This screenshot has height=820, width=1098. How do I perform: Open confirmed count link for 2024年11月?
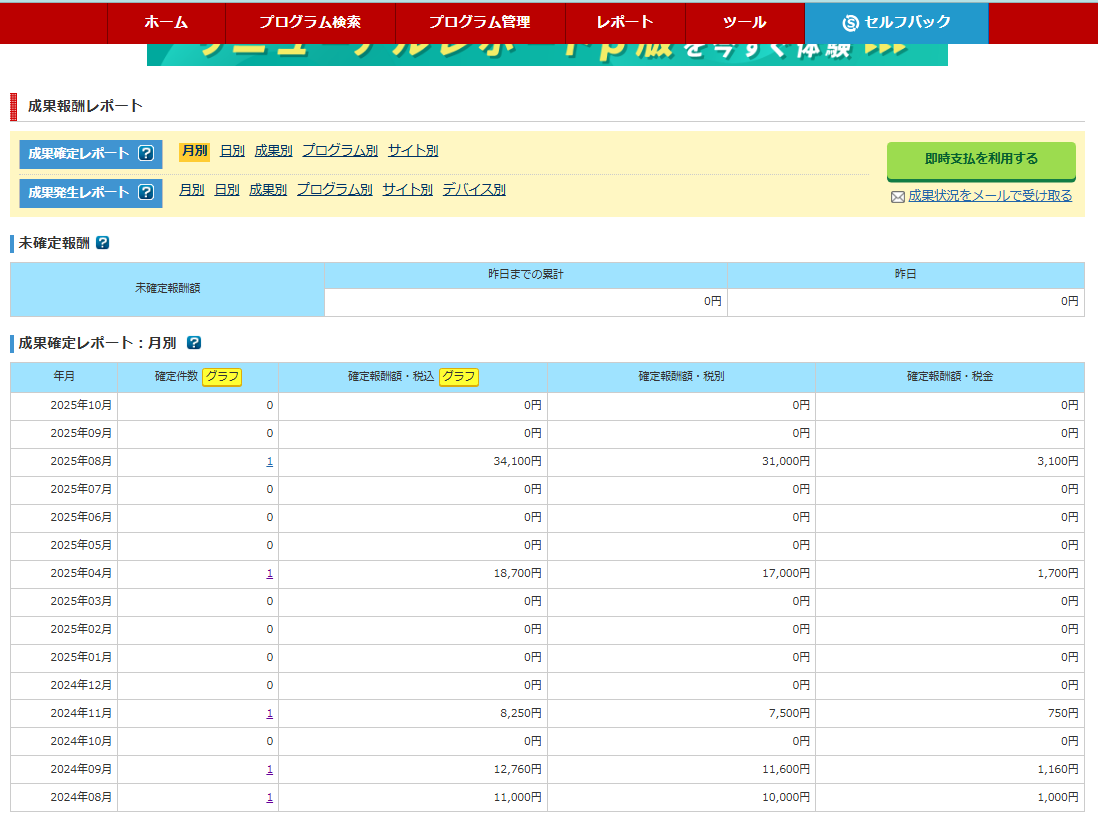(270, 714)
